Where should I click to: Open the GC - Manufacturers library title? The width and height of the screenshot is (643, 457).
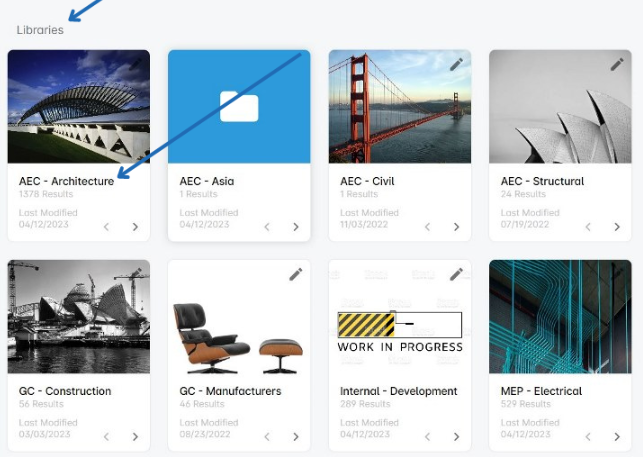click(230, 391)
